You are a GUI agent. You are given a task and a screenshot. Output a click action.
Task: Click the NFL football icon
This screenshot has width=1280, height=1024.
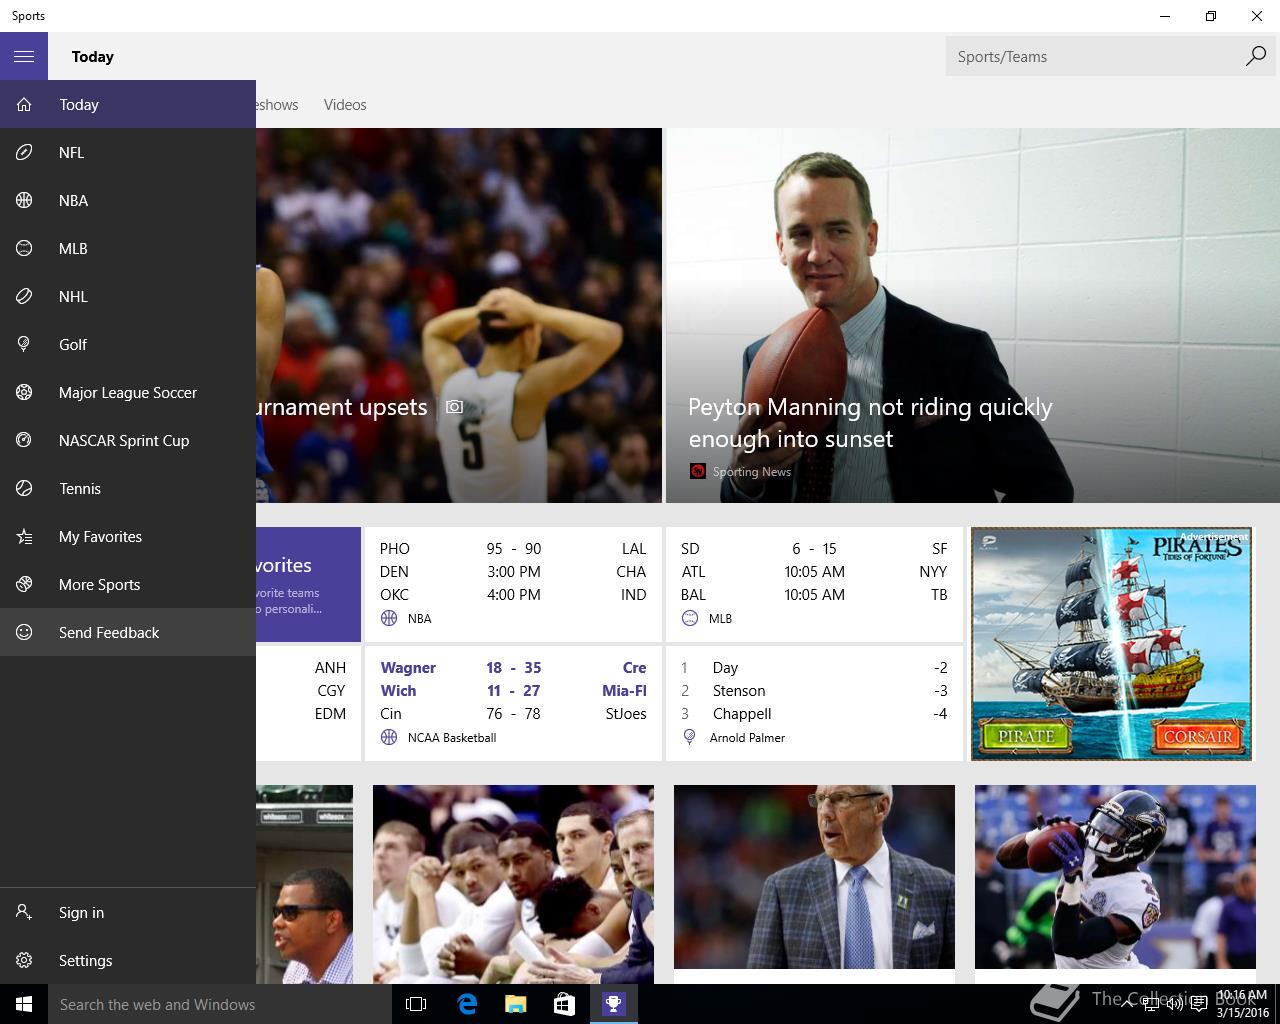24,152
